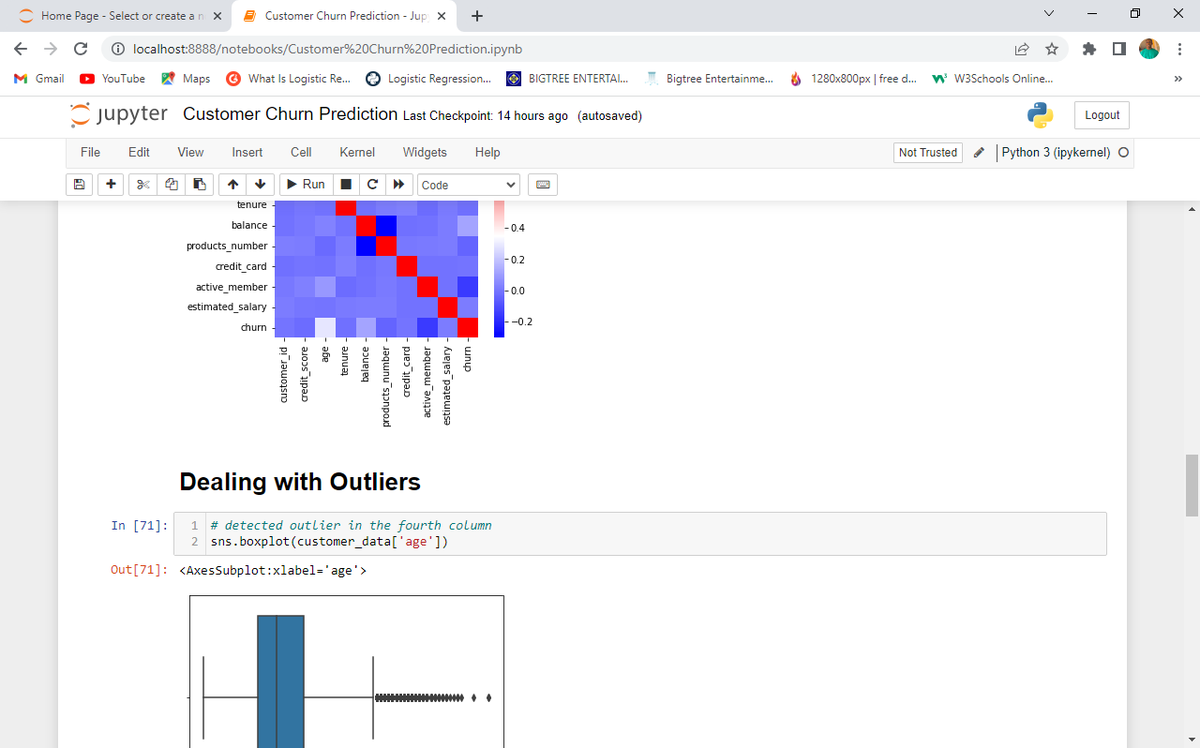Viewport: 1200px width, 748px height.
Task: Click kernel idle indicator circle
Action: tap(1123, 153)
